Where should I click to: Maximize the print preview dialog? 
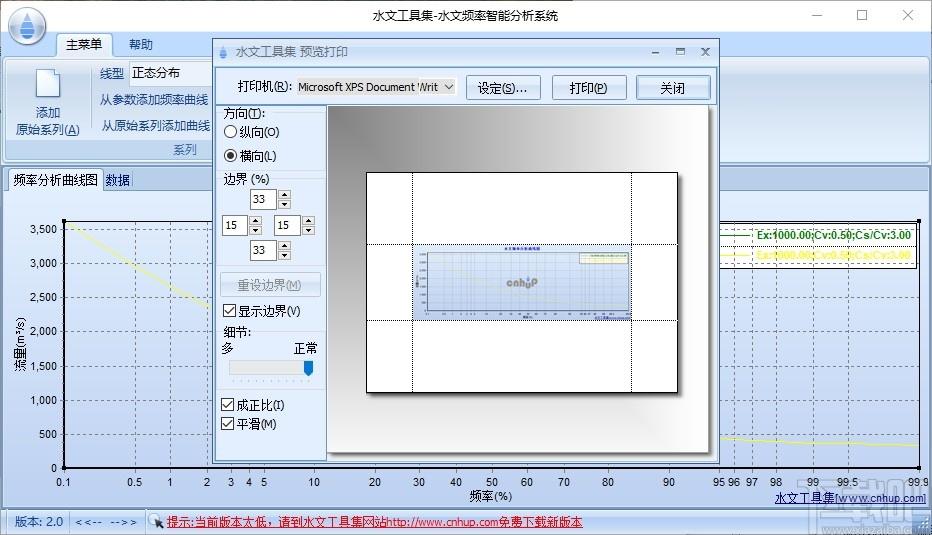pyautogui.click(x=680, y=52)
